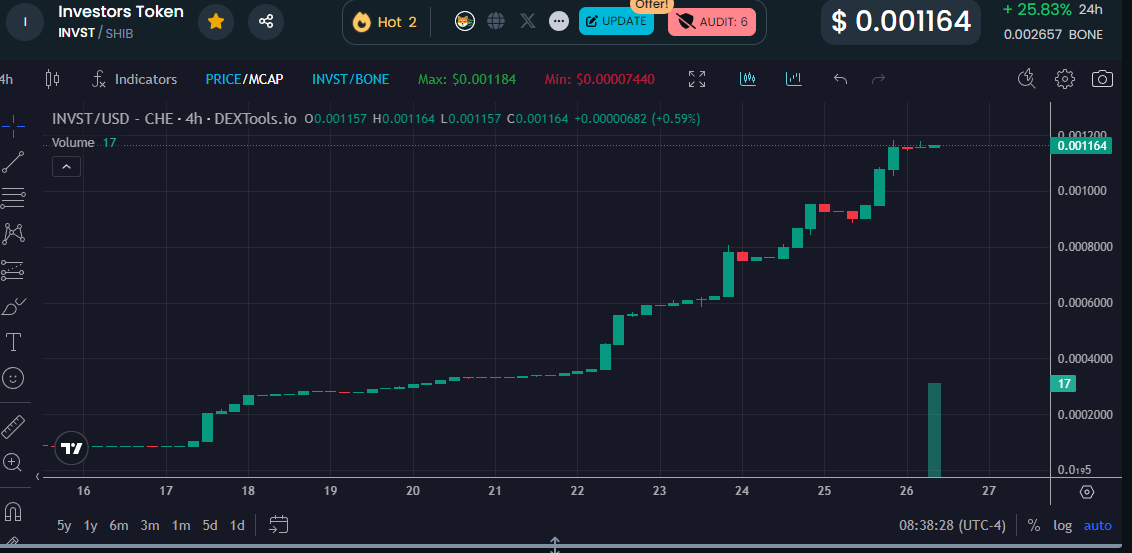Set chart range to 1y

click(x=90, y=526)
